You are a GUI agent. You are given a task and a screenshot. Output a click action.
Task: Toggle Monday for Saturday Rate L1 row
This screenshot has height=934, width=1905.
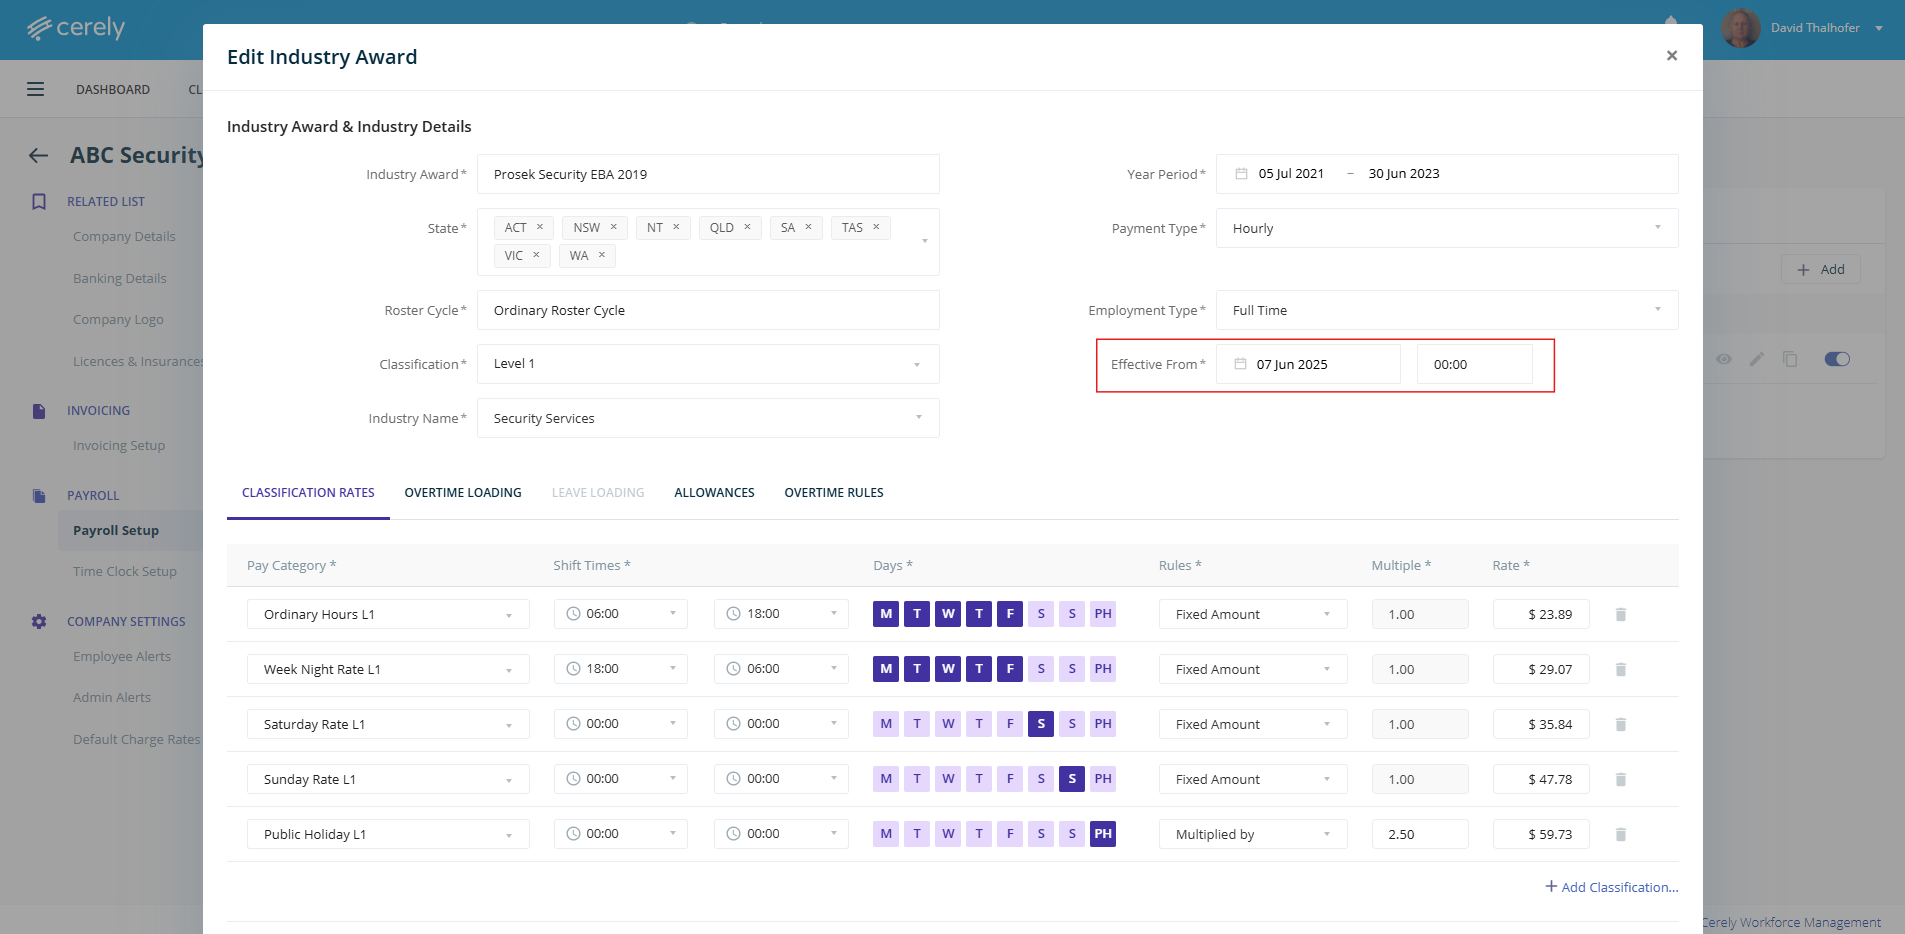885,724
